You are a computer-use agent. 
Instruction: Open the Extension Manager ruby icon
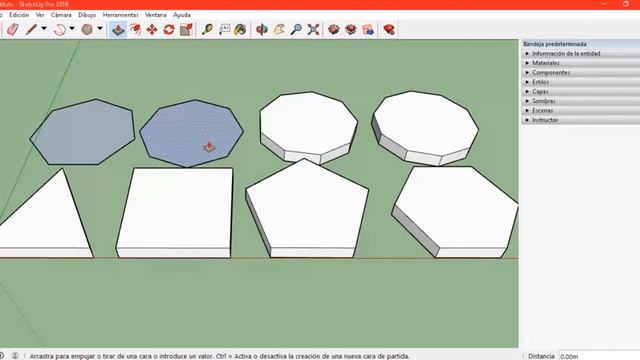point(389,29)
